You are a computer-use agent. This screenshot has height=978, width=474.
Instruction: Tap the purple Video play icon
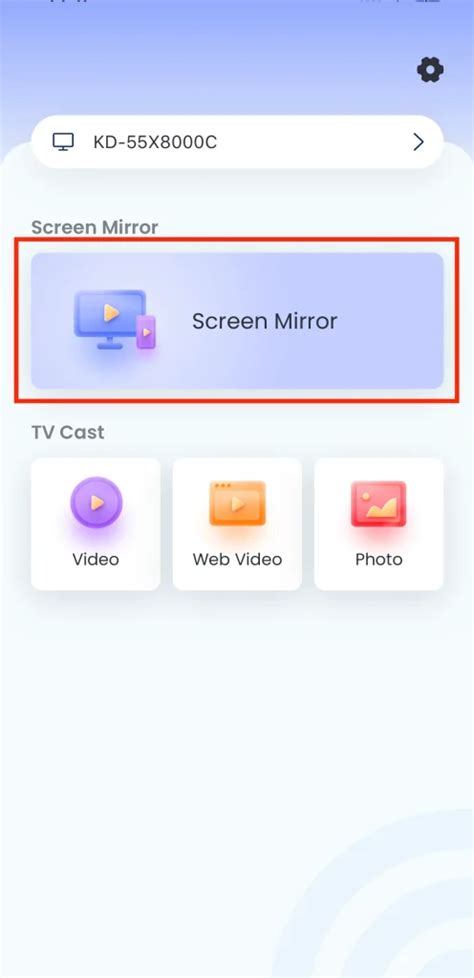(x=96, y=503)
